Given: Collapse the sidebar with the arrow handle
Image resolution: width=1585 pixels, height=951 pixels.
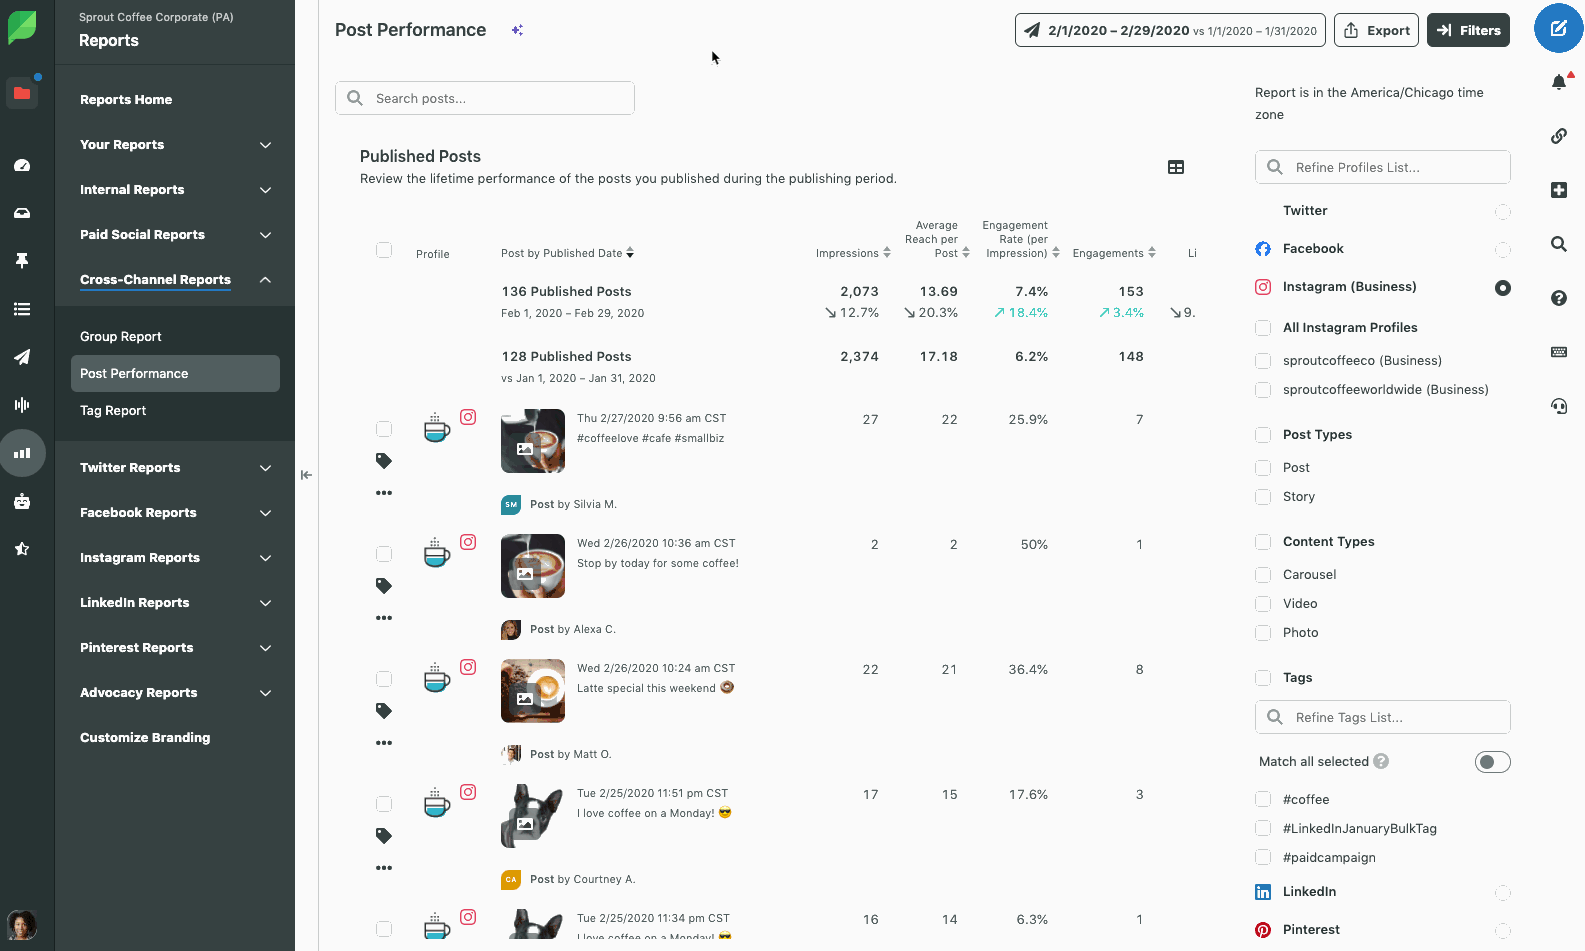Looking at the screenshot, I should [306, 475].
